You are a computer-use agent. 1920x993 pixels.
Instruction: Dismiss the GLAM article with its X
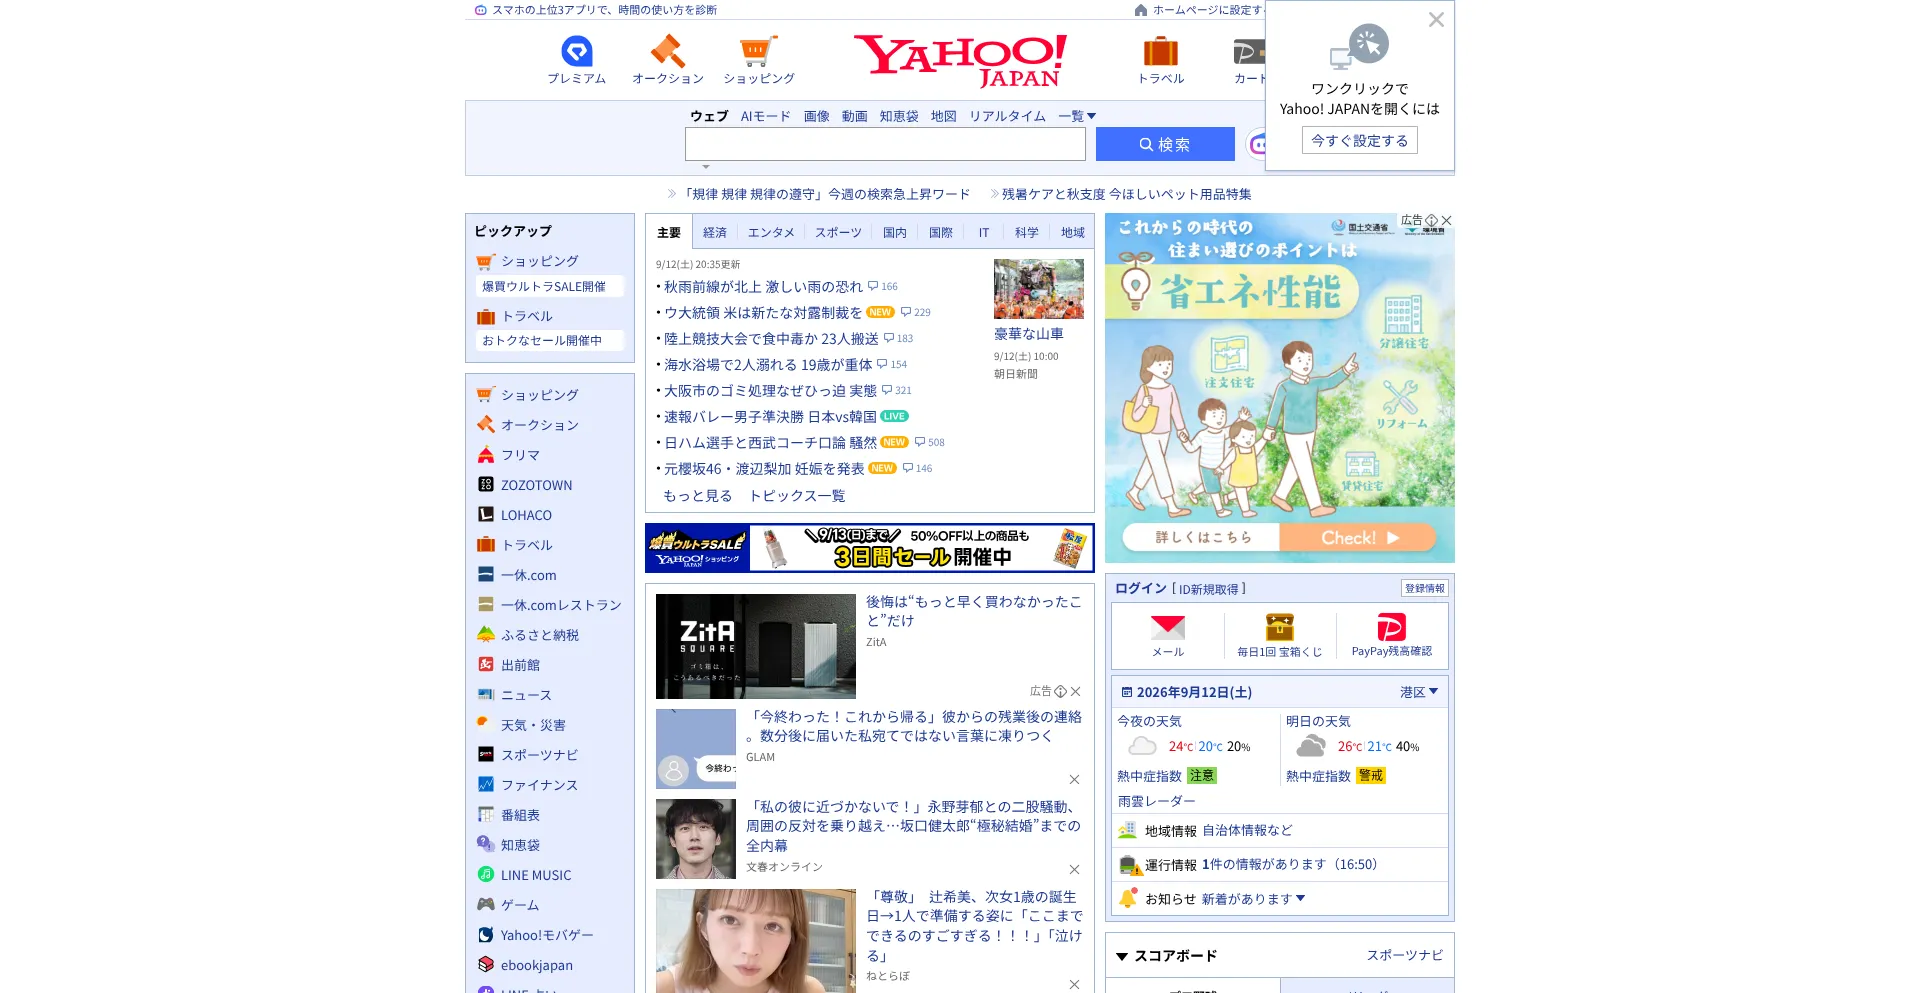[1074, 780]
